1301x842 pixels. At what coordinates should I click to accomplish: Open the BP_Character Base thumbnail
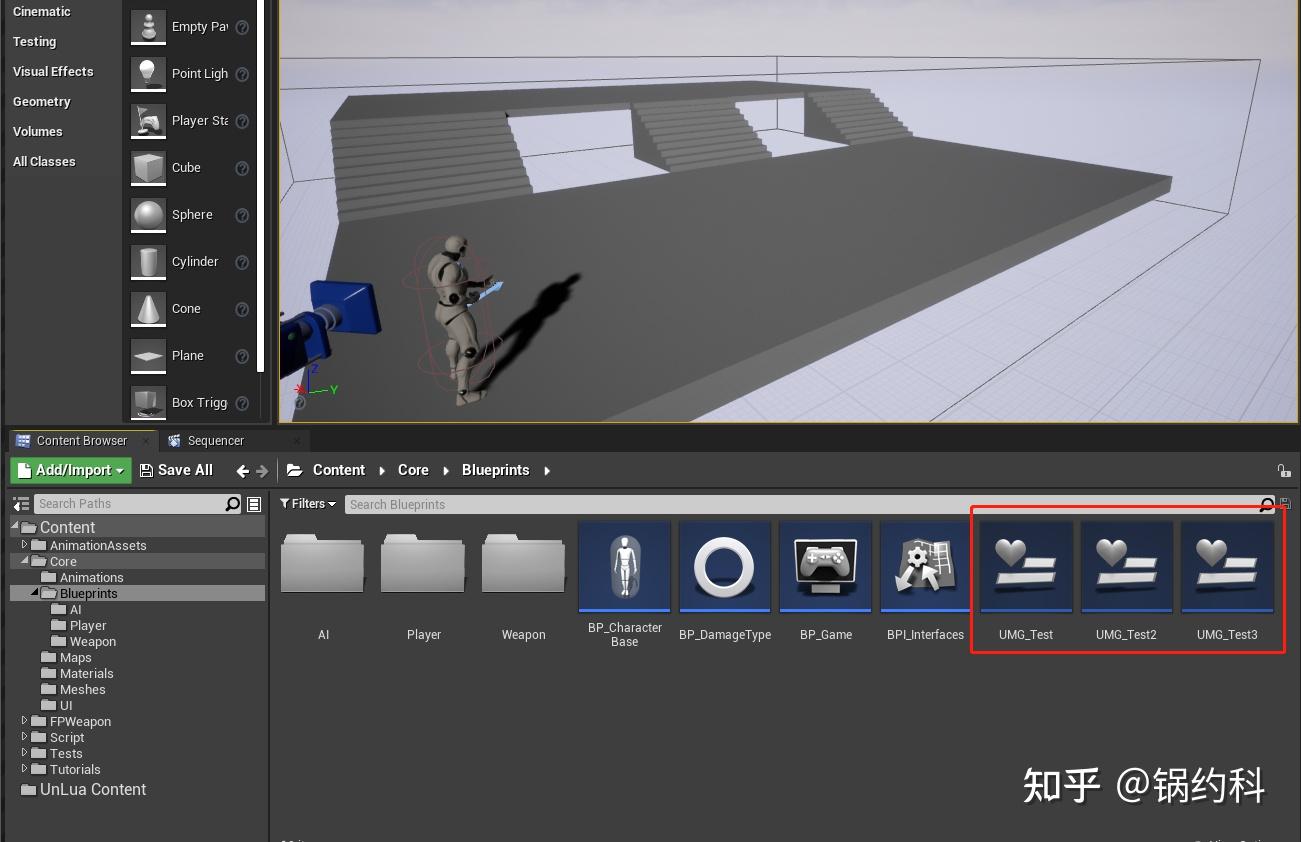click(x=624, y=566)
